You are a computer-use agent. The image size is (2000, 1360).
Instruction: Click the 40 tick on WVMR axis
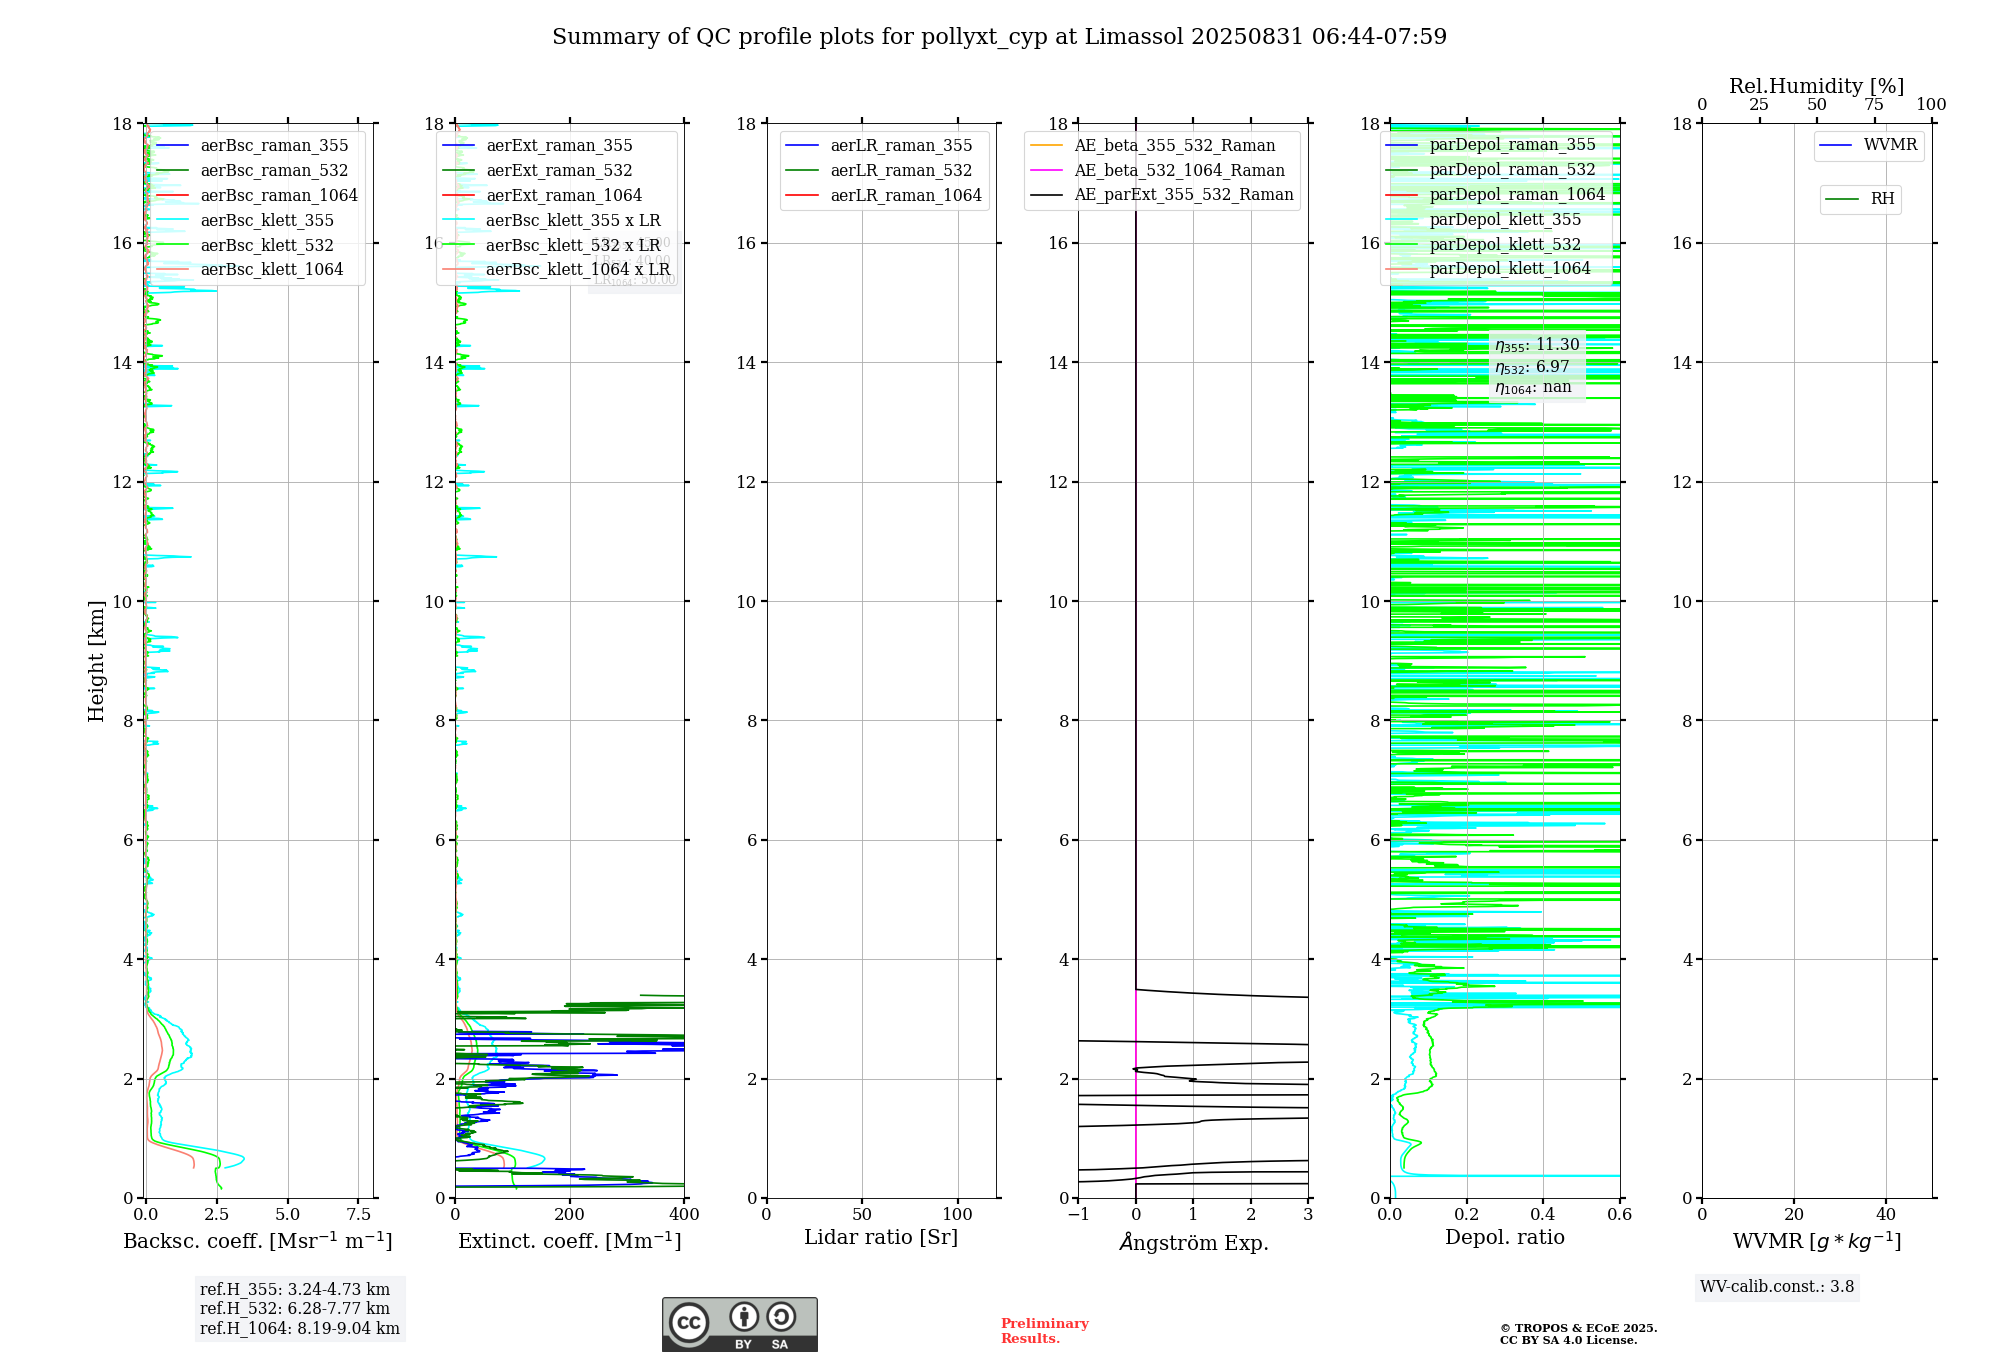[1886, 1215]
